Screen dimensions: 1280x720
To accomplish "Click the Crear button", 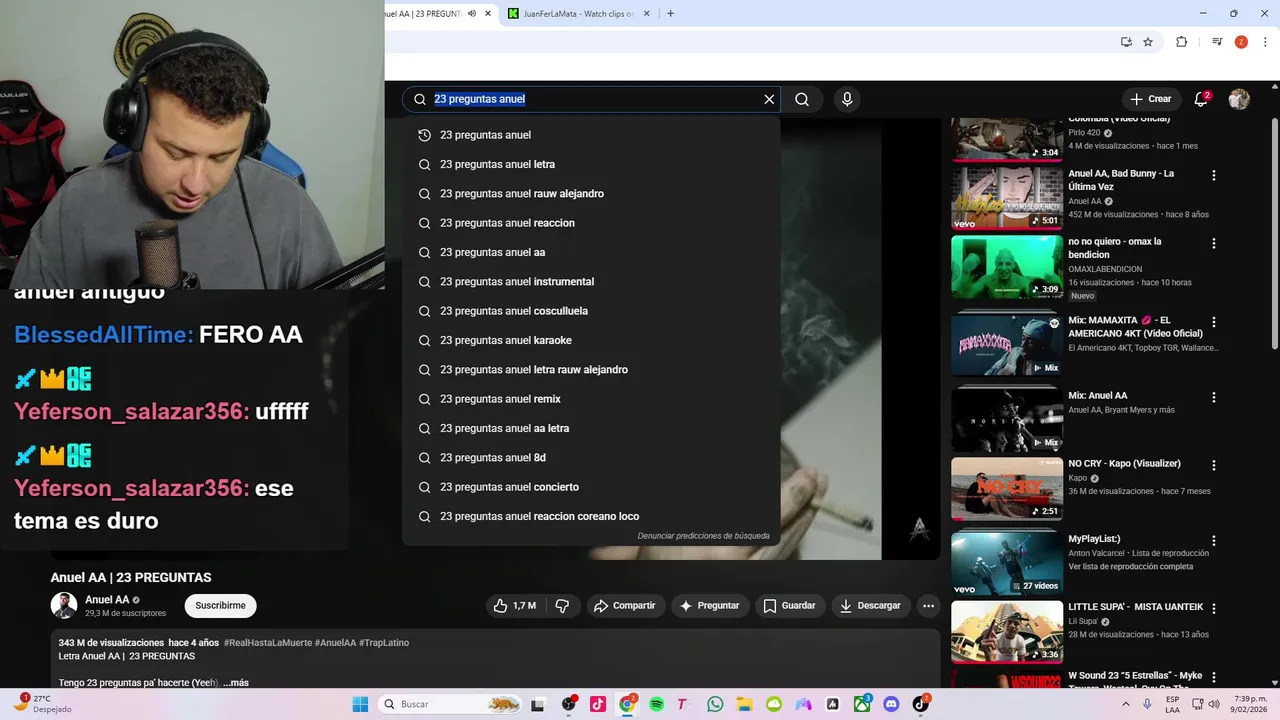I will click(x=1151, y=99).
